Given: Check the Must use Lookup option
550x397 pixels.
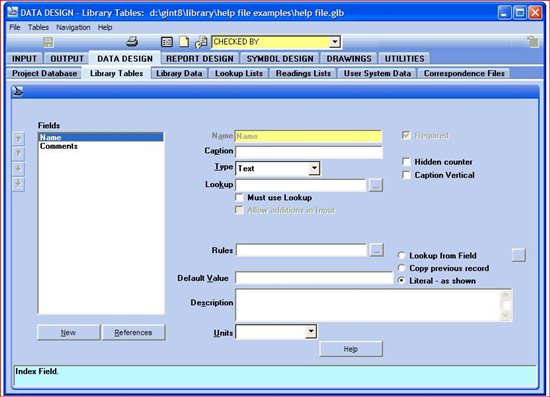Looking at the screenshot, I should pos(239,197).
